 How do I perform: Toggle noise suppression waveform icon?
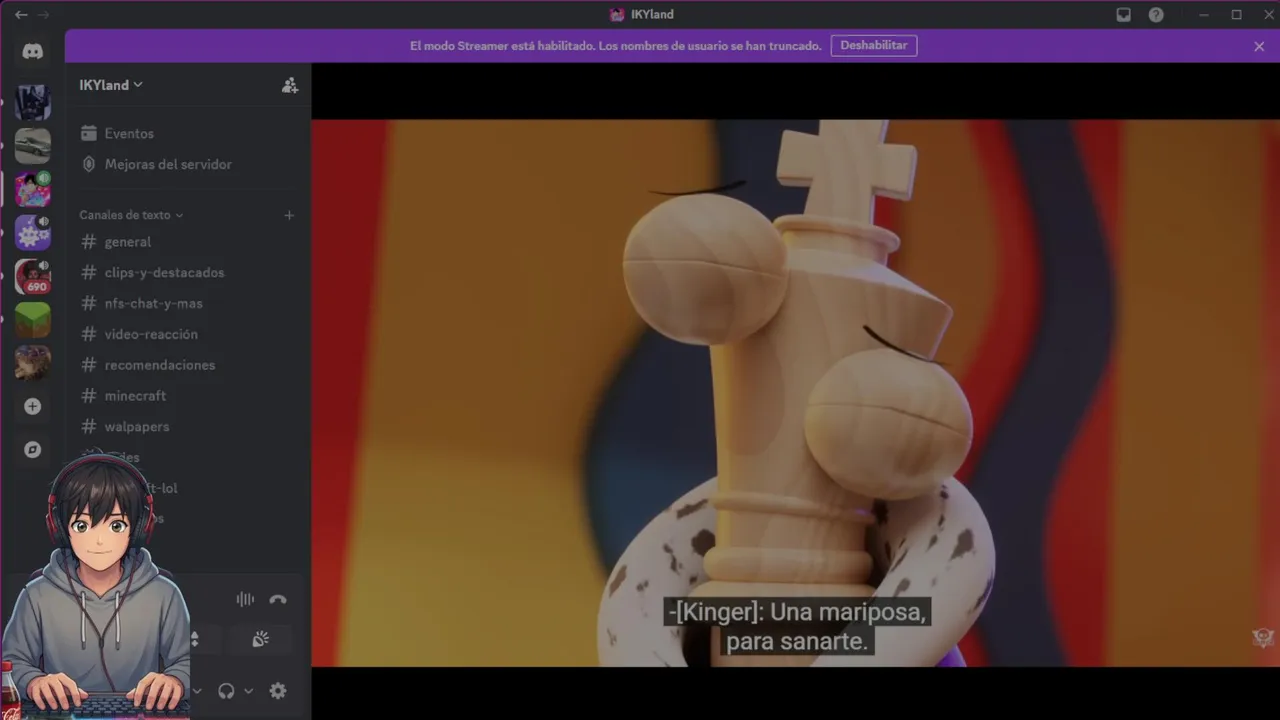(x=245, y=599)
